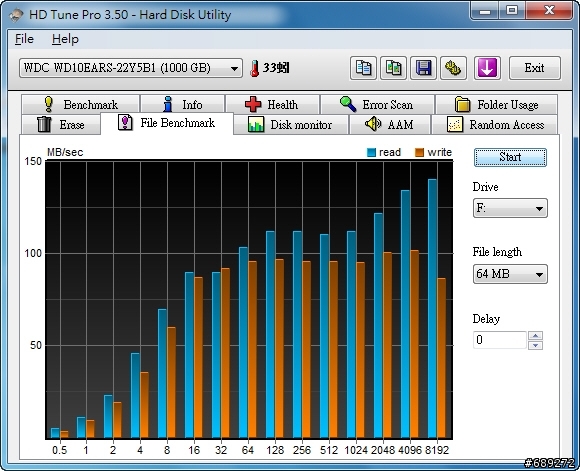Viewport: 580px width, 471px height.
Task: Switch to the Error Scan tab
Action: pyautogui.click(x=377, y=104)
